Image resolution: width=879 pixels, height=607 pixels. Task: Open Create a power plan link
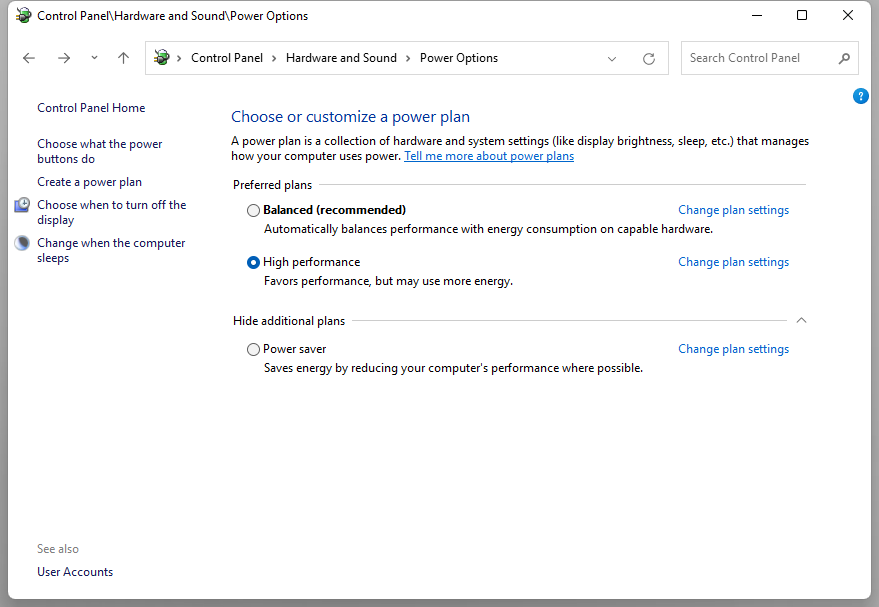click(x=89, y=182)
